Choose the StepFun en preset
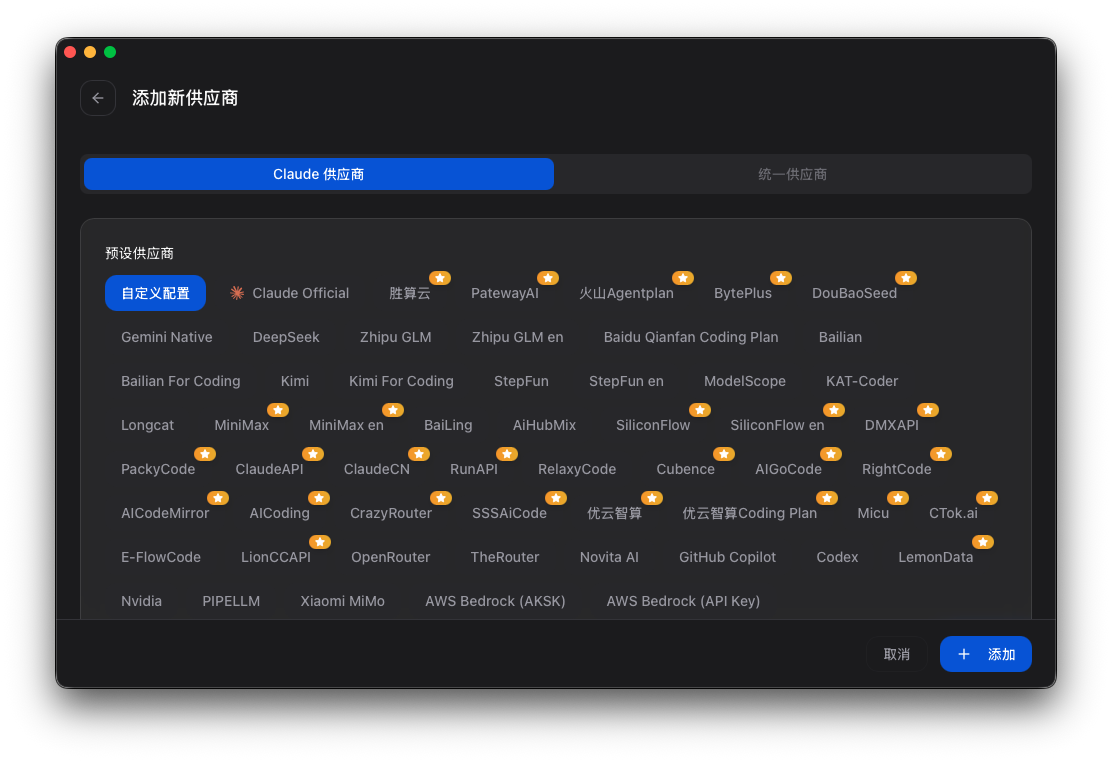This screenshot has height=762, width=1112. (x=626, y=381)
